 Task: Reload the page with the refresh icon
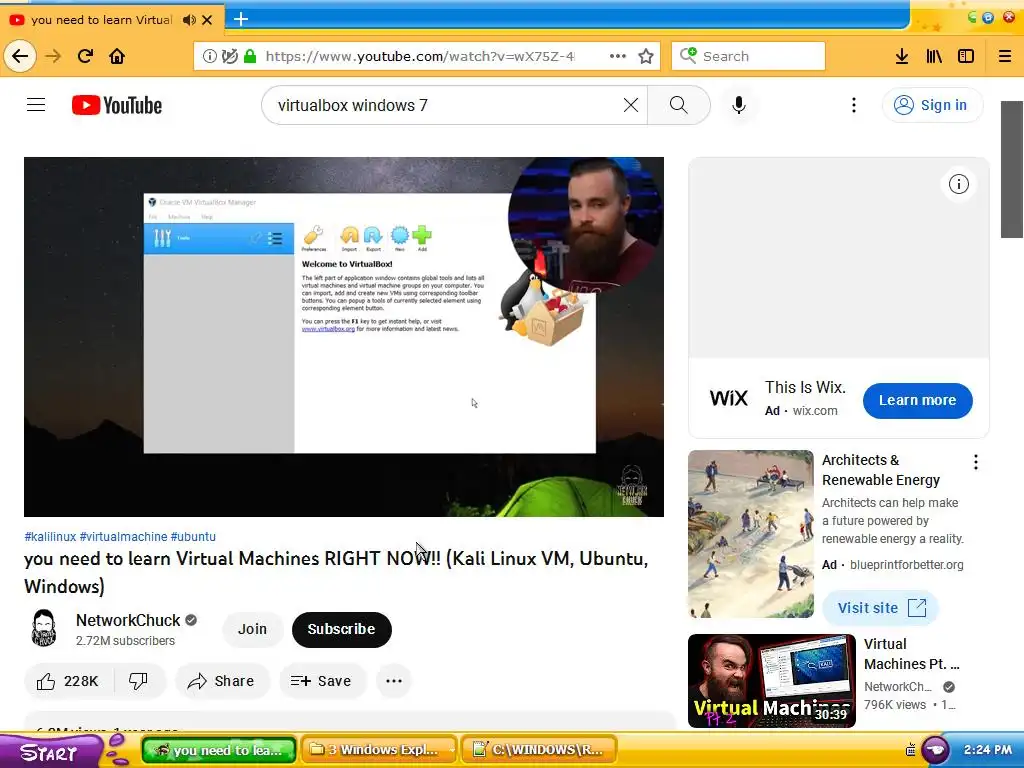86,56
